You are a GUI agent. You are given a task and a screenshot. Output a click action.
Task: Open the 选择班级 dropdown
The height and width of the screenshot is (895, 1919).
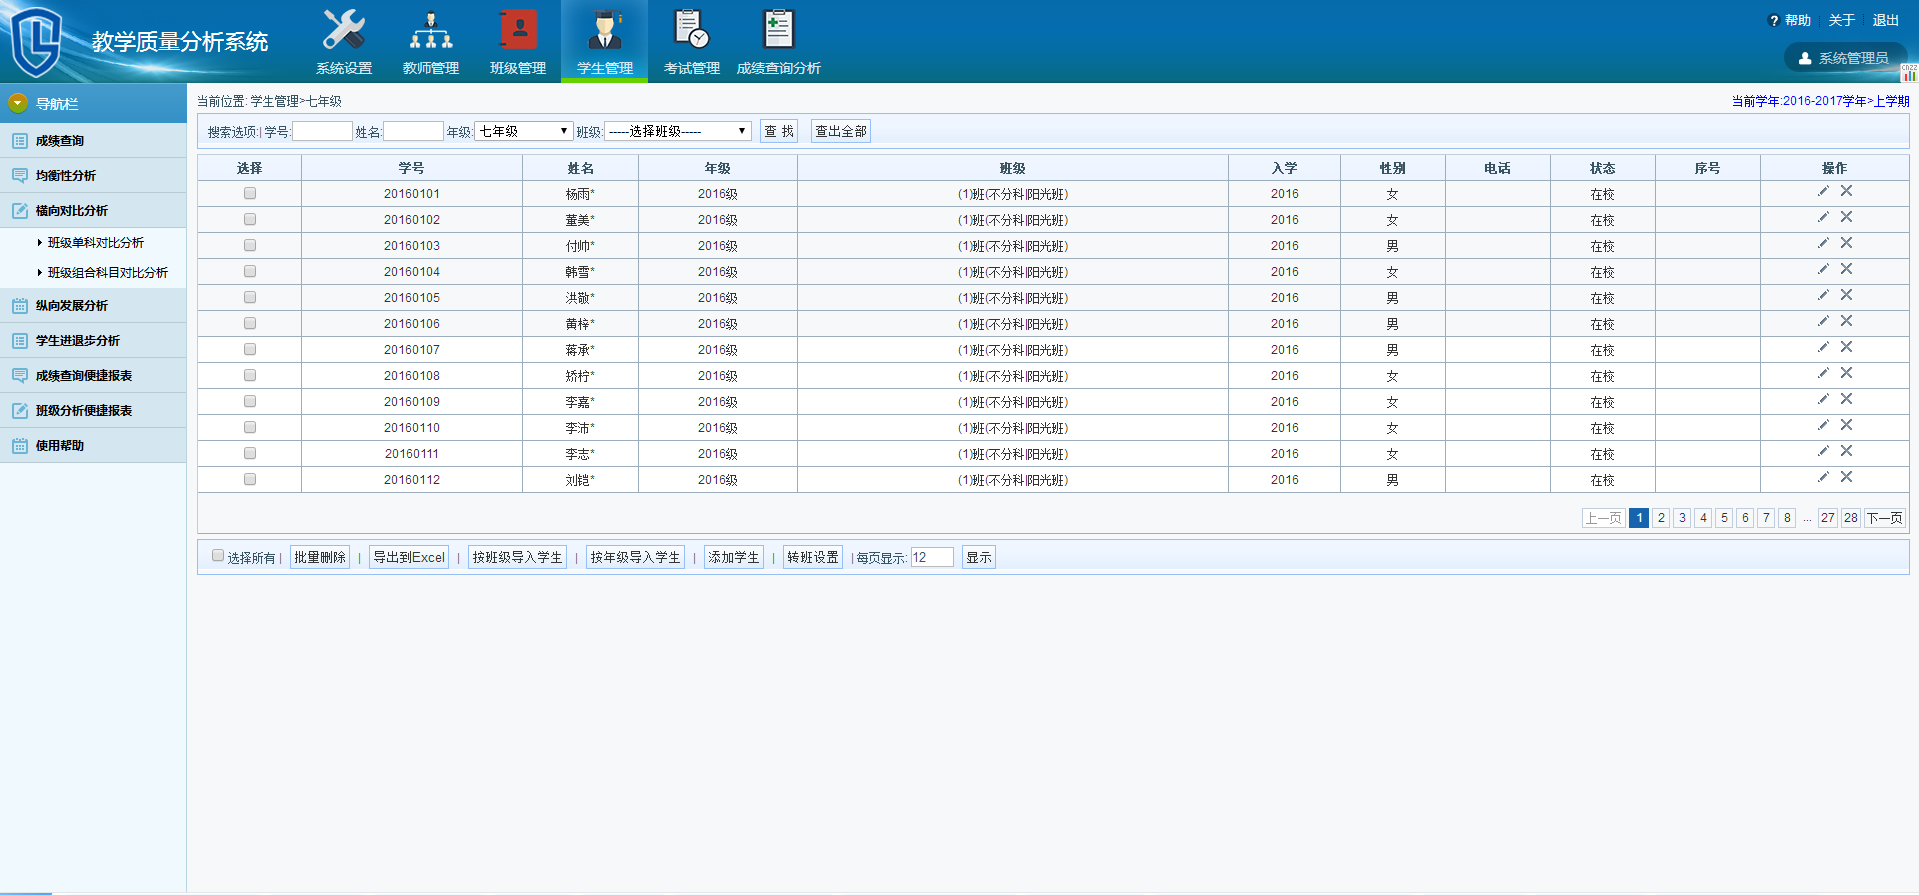click(x=677, y=131)
